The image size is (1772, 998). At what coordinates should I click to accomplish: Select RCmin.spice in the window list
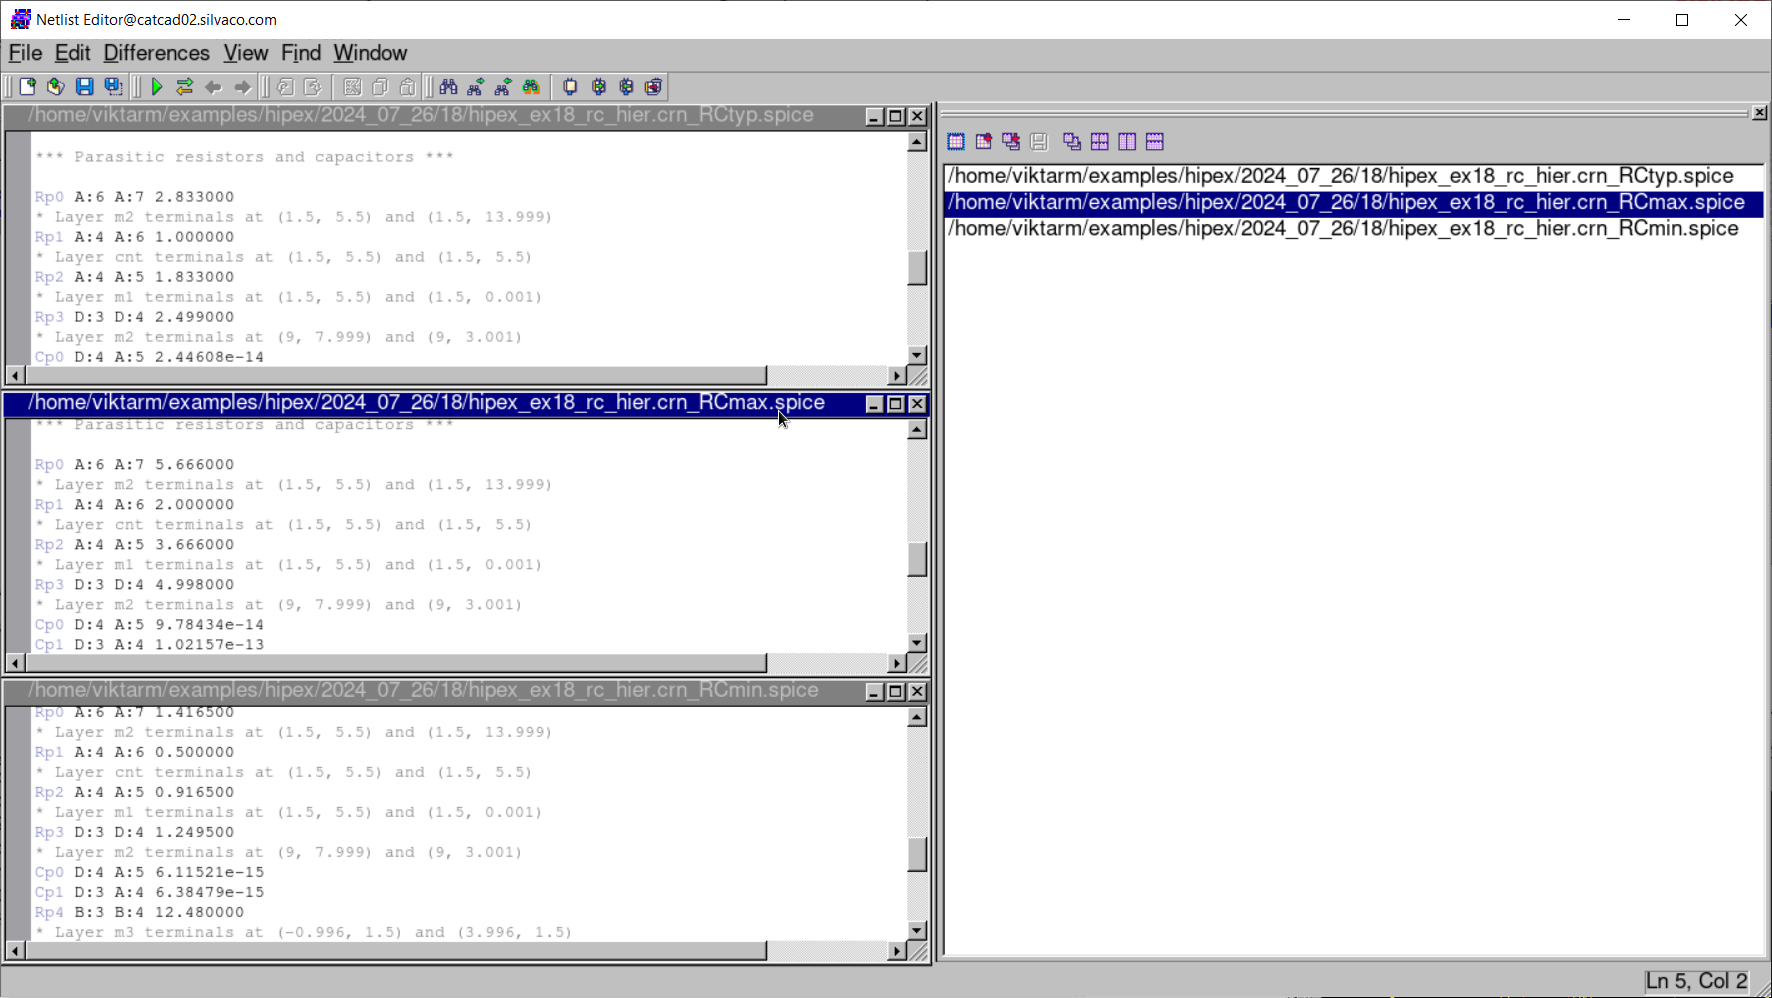(x=1342, y=229)
